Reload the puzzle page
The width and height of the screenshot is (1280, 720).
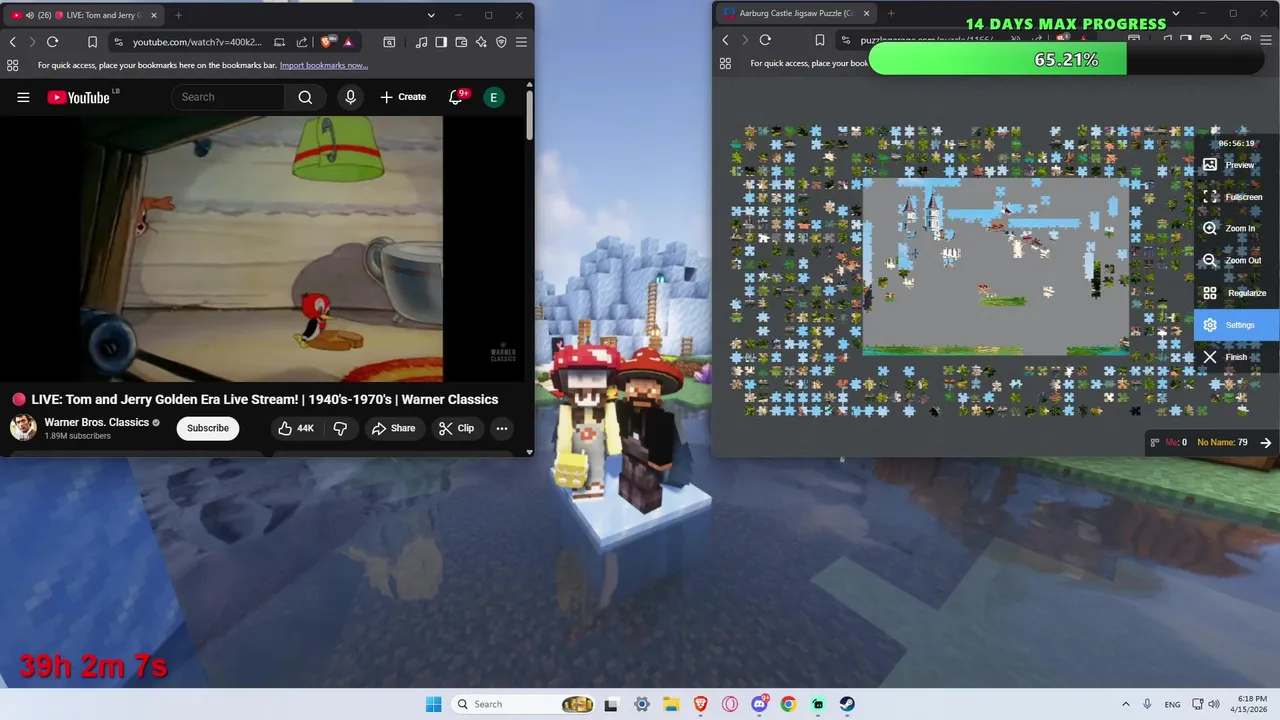tap(765, 40)
